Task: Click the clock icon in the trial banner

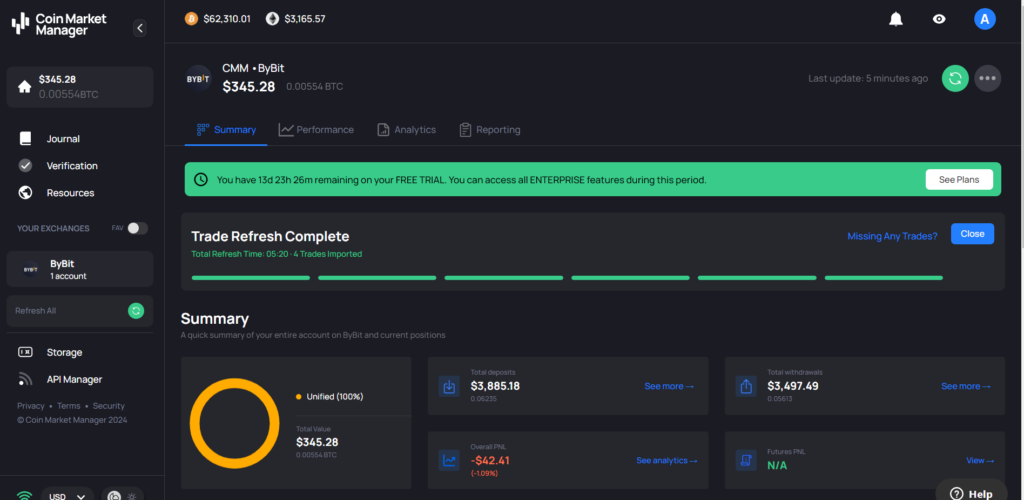Action: [x=202, y=180]
